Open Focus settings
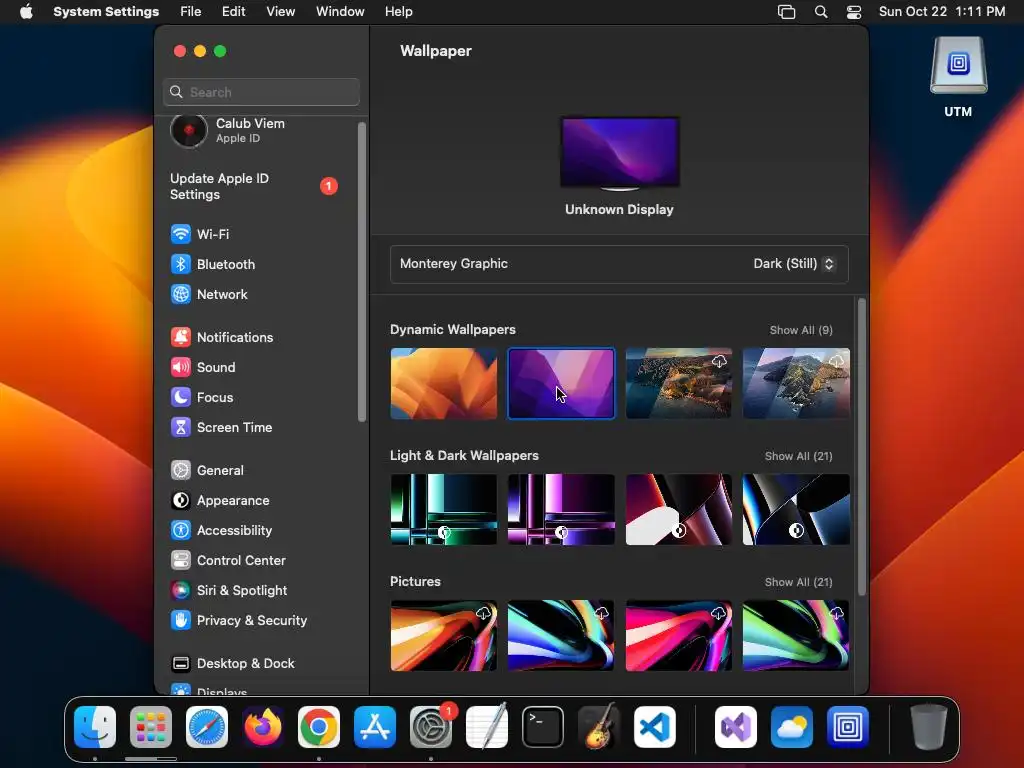1024x768 pixels. click(x=202, y=397)
